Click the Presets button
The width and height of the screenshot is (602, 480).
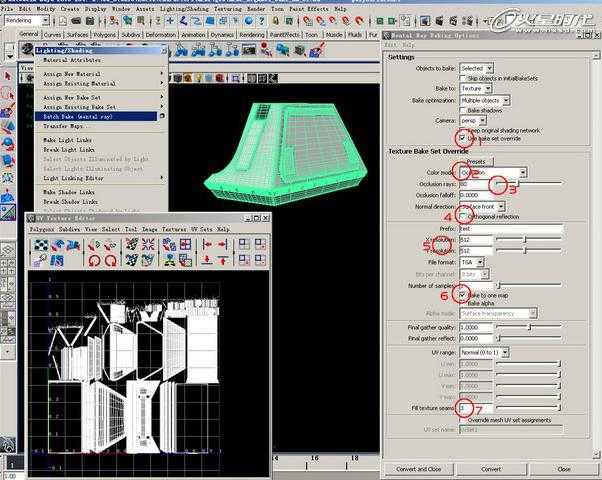click(x=476, y=161)
